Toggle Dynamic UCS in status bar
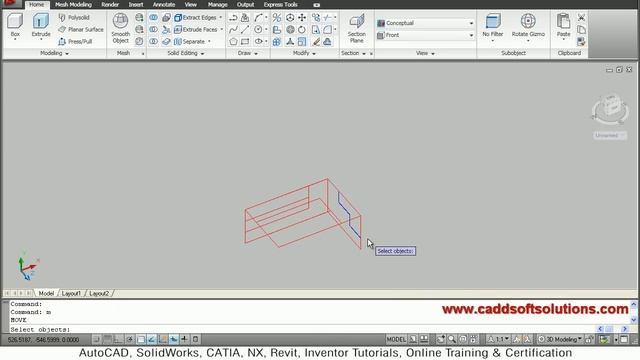 point(163,339)
